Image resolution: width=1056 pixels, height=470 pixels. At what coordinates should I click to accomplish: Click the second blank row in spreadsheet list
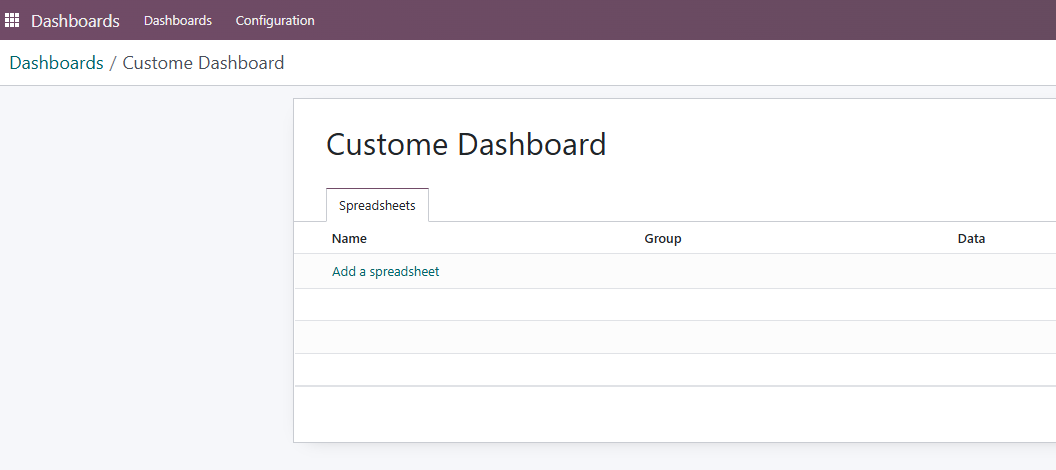pyautogui.click(x=675, y=337)
